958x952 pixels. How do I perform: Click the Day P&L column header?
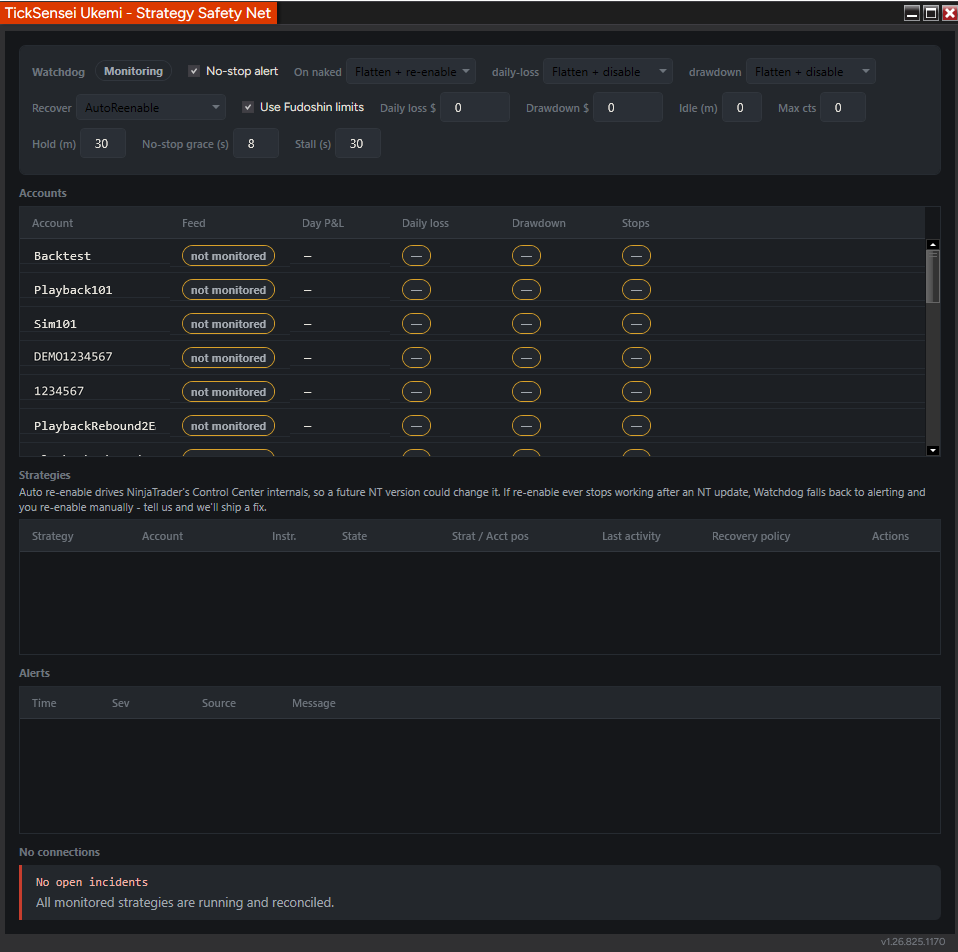pos(323,223)
